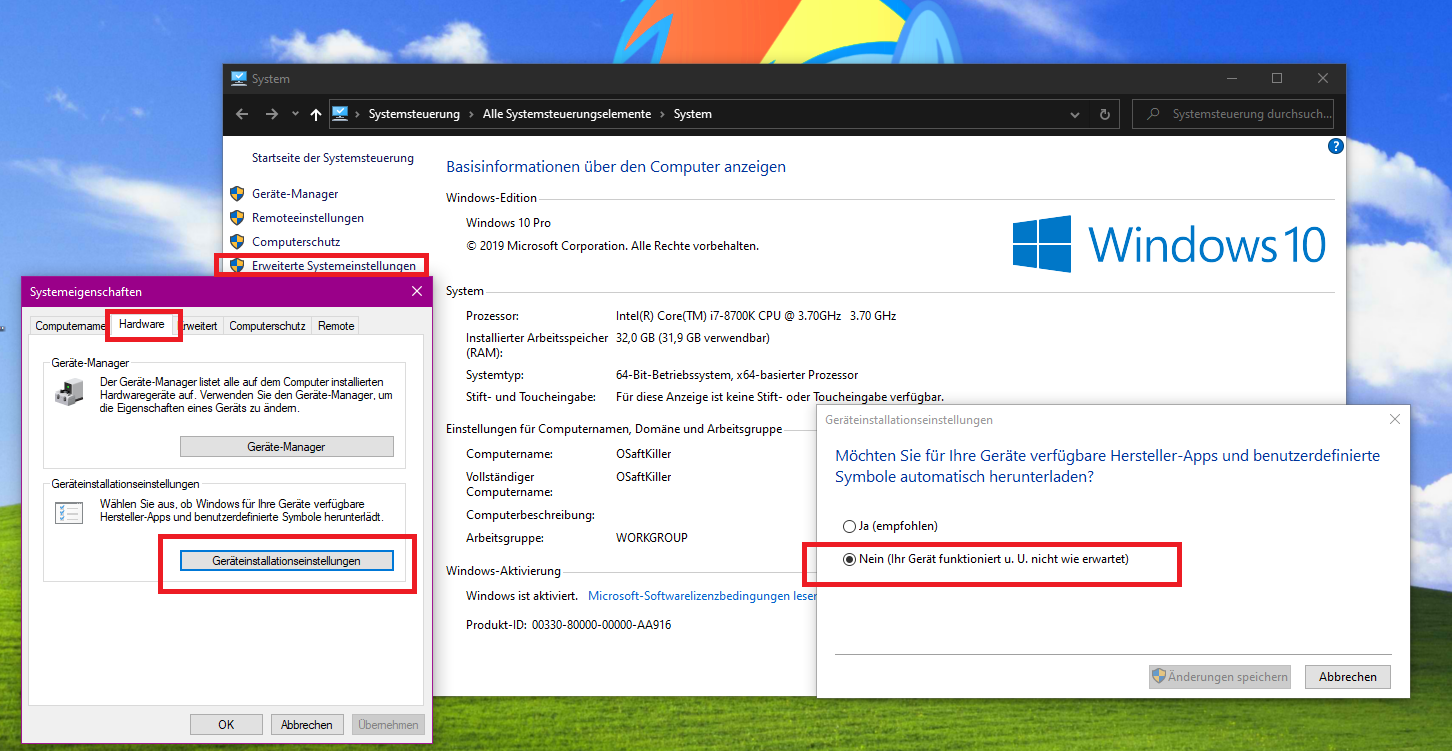The image size is (1452, 751).
Task: Click shield icon next to Remoteeinstellungen
Action: coord(237,218)
